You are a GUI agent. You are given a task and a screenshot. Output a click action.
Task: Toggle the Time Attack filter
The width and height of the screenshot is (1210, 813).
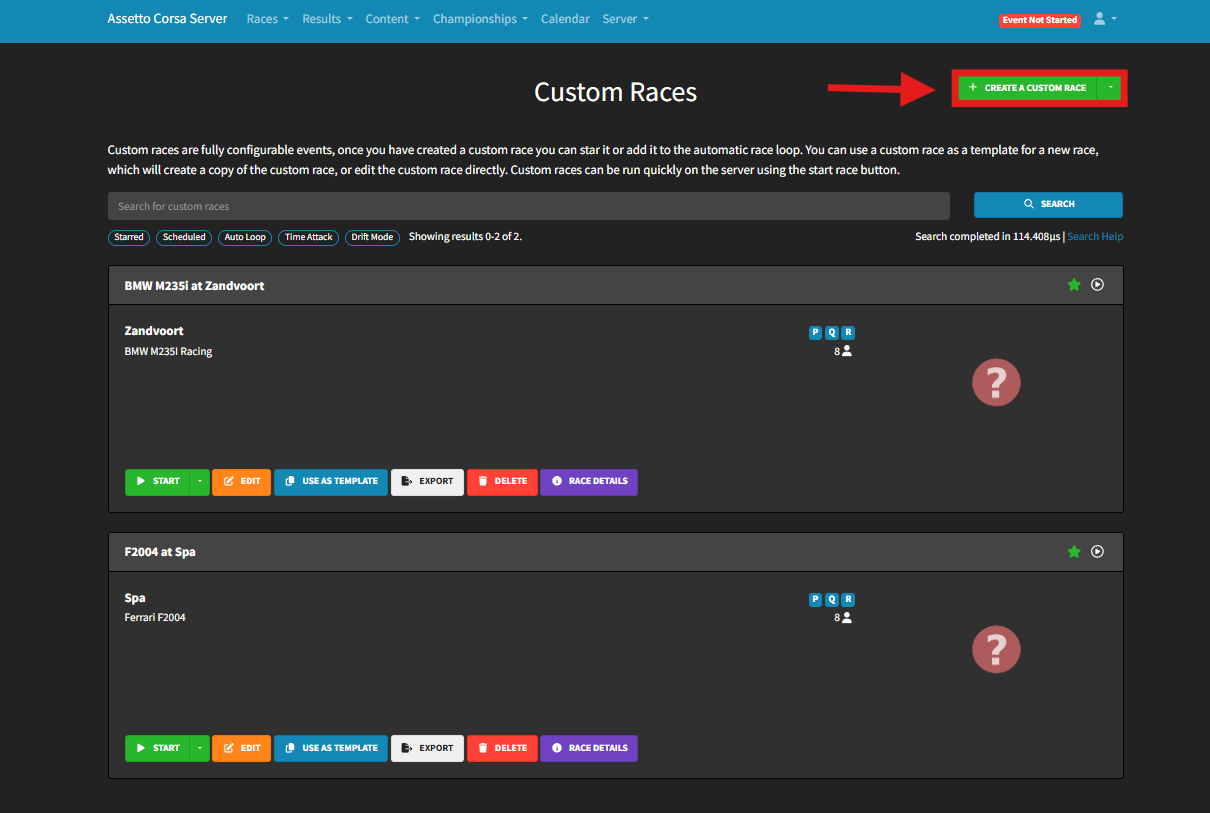308,237
